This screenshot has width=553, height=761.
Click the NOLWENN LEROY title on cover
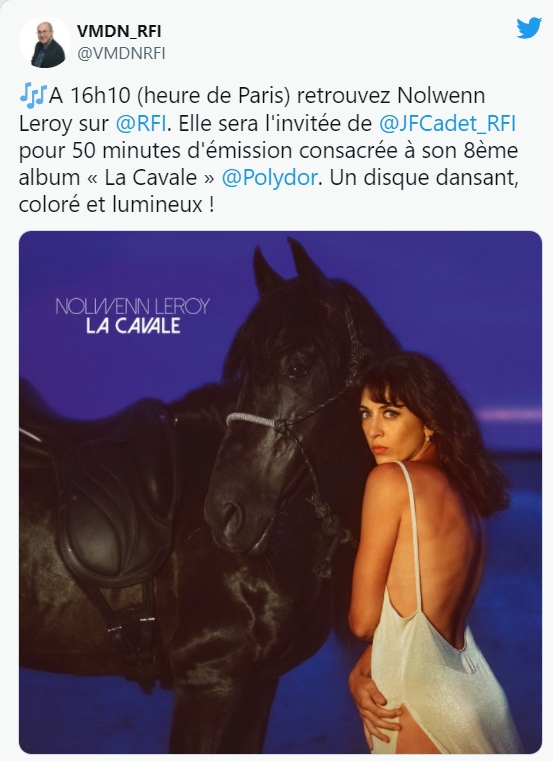coord(133,306)
